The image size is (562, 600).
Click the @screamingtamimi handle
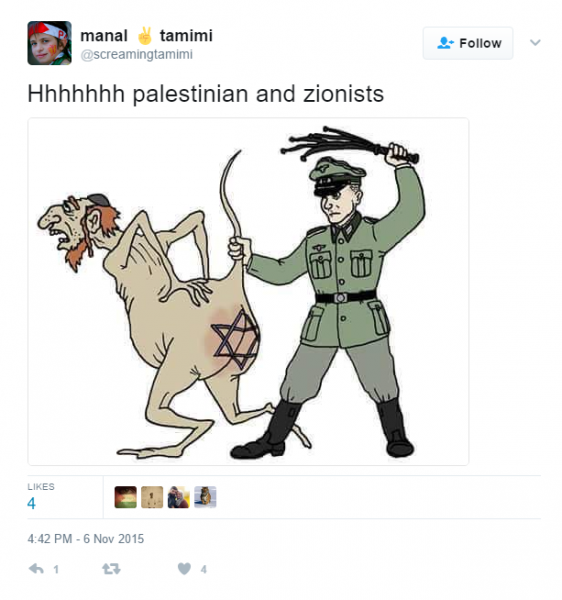coord(136,54)
